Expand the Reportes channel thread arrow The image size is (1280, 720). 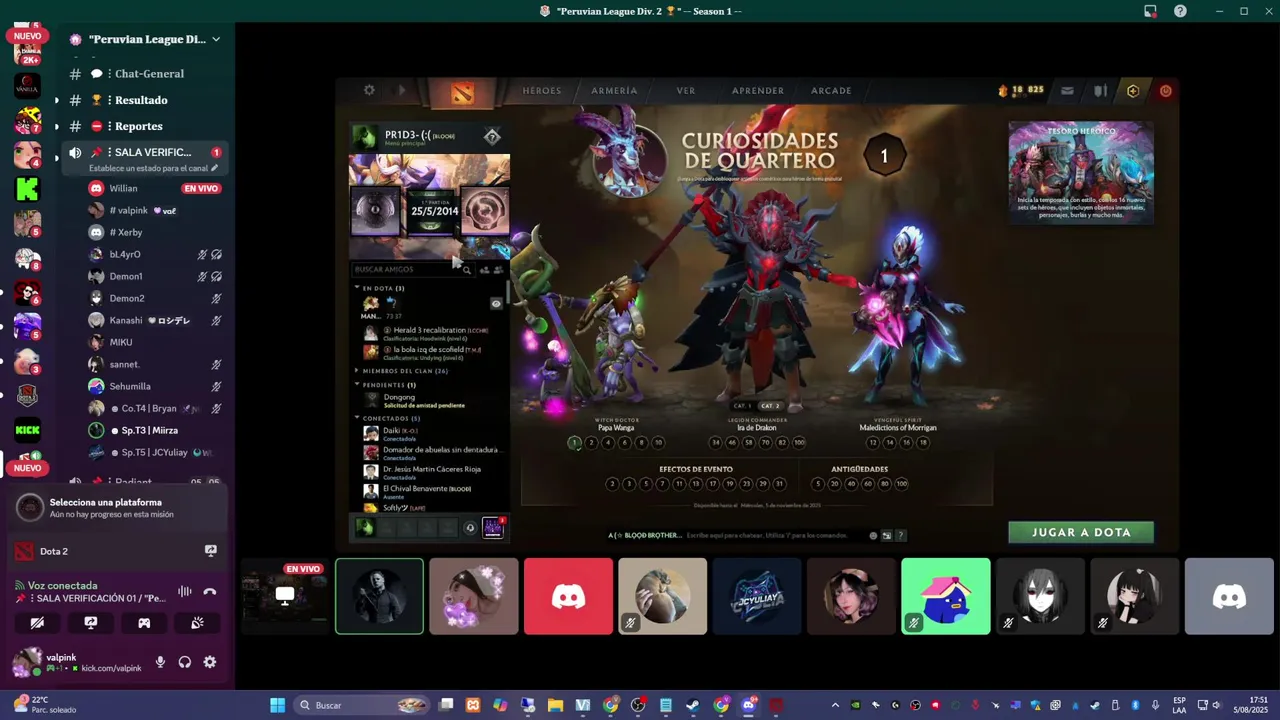[x=56, y=126]
